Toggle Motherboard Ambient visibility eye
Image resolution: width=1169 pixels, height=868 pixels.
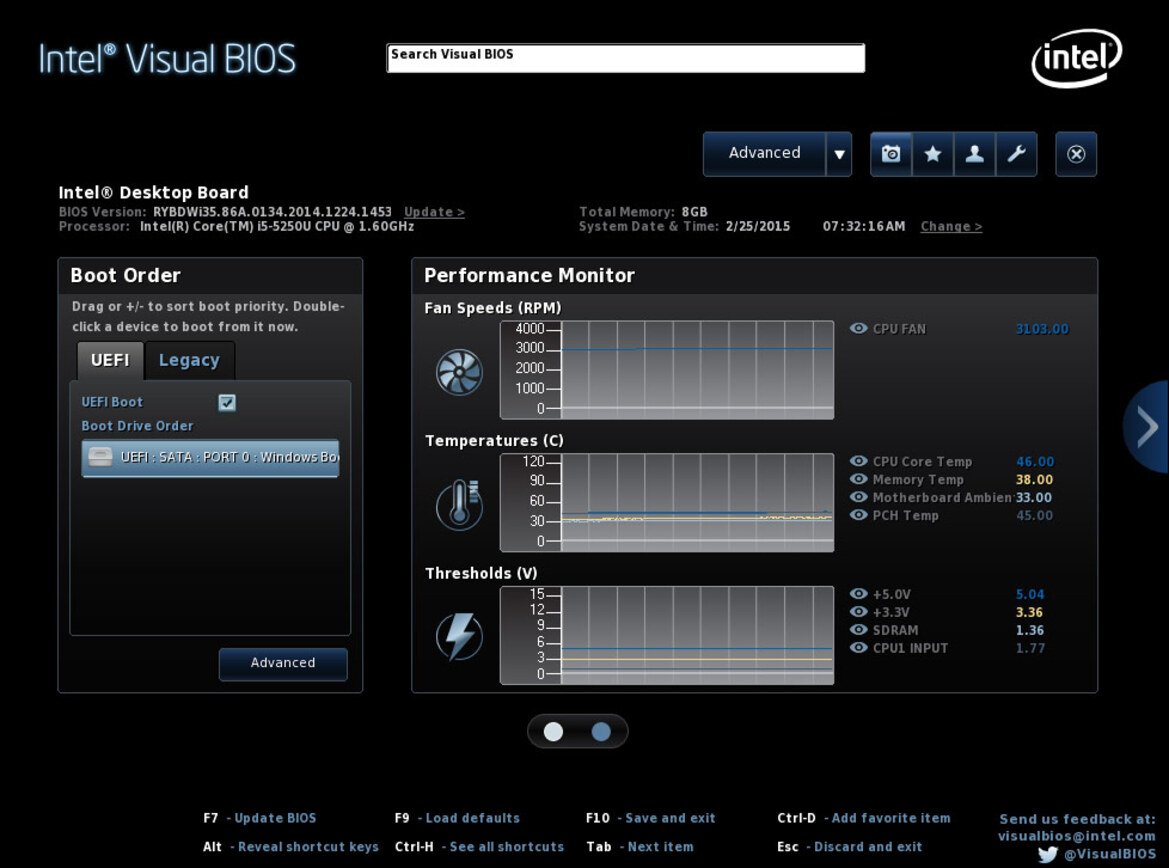pyautogui.click(x=858, y=497)
